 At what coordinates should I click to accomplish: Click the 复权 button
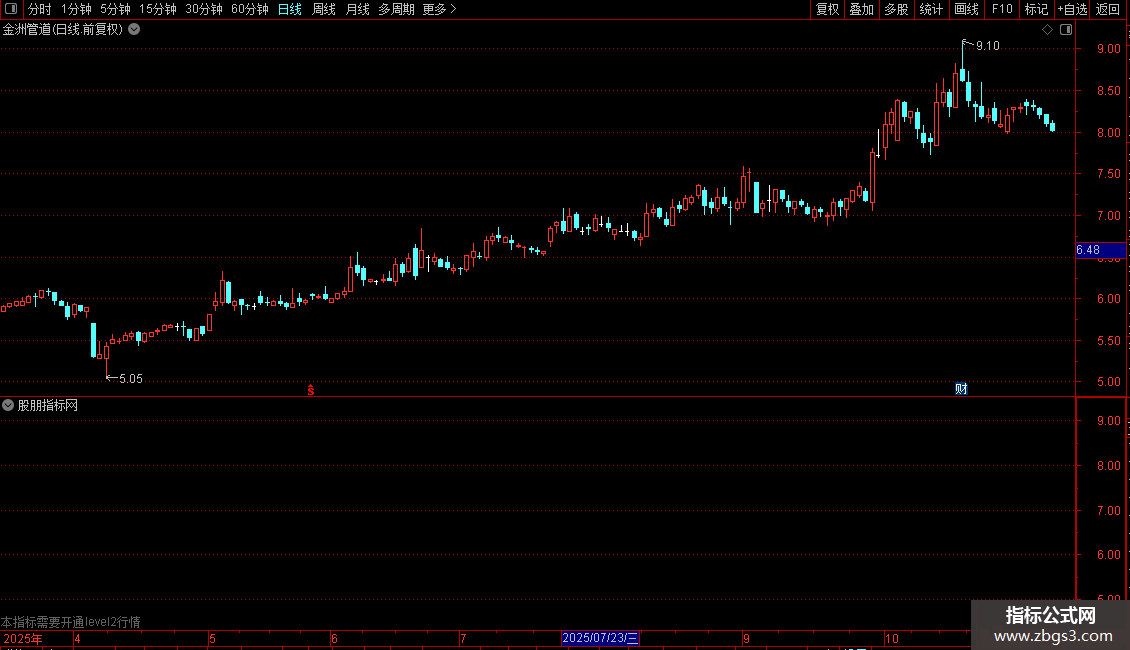827,9
